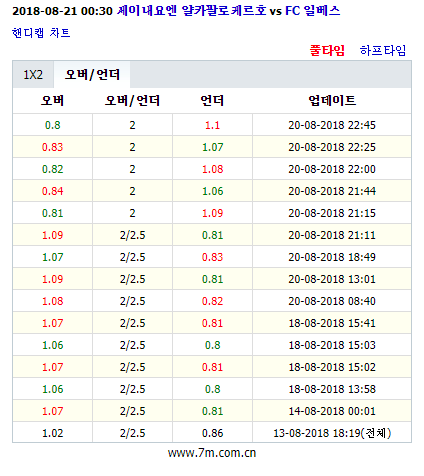Image resolution: width=424 pixels, height=476 pixels.
Task: Click over odds 0.84 in the 21:44 row
Action: [52, 191]
